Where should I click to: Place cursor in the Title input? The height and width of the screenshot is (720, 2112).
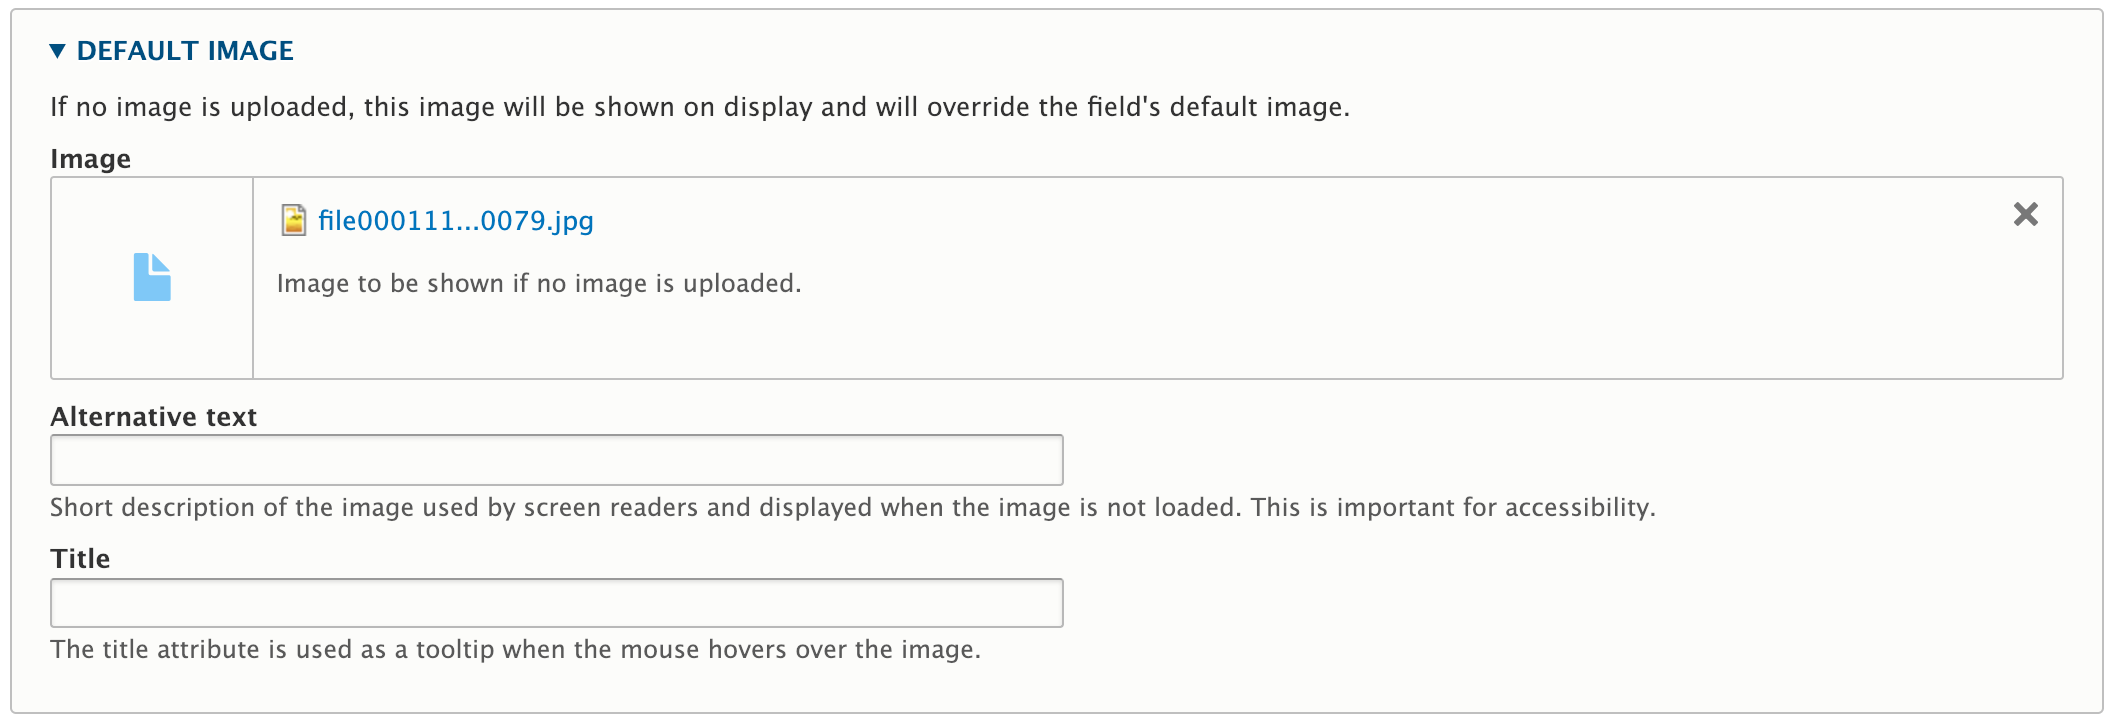click(553, 602)
